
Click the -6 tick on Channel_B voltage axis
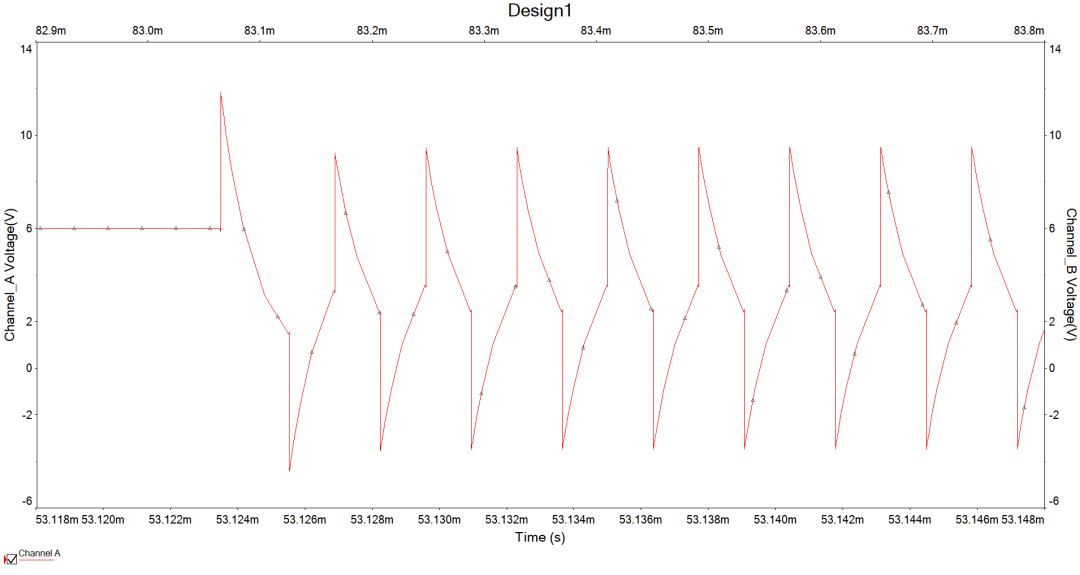click(1055, 501)
